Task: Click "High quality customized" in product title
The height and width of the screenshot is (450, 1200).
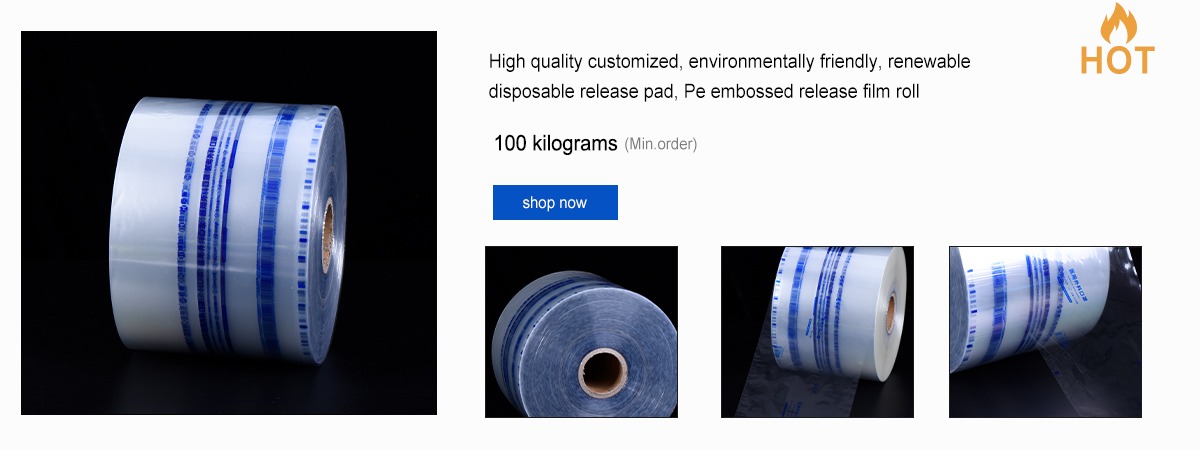Action: tap(583, 62)
